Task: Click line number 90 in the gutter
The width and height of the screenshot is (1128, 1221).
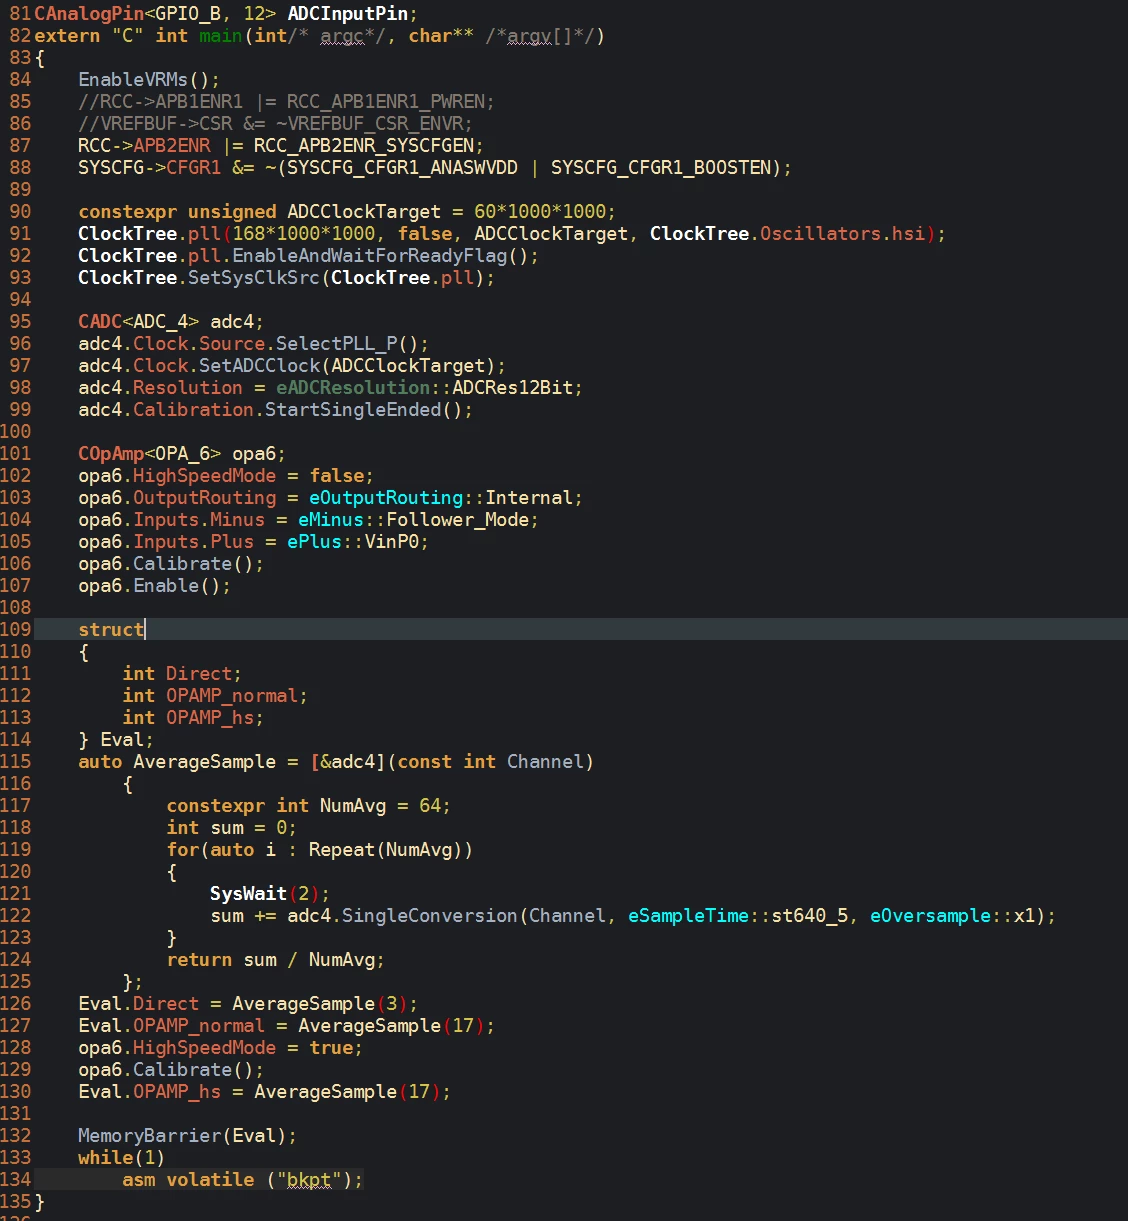Action: click(x=21, y=211)
